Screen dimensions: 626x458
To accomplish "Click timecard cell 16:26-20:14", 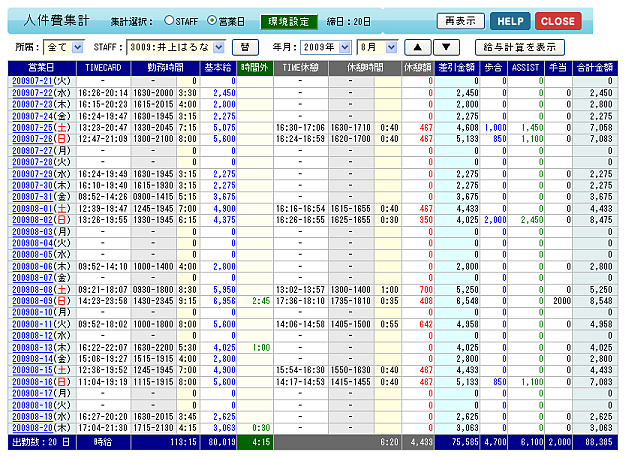I will [103, 93].
